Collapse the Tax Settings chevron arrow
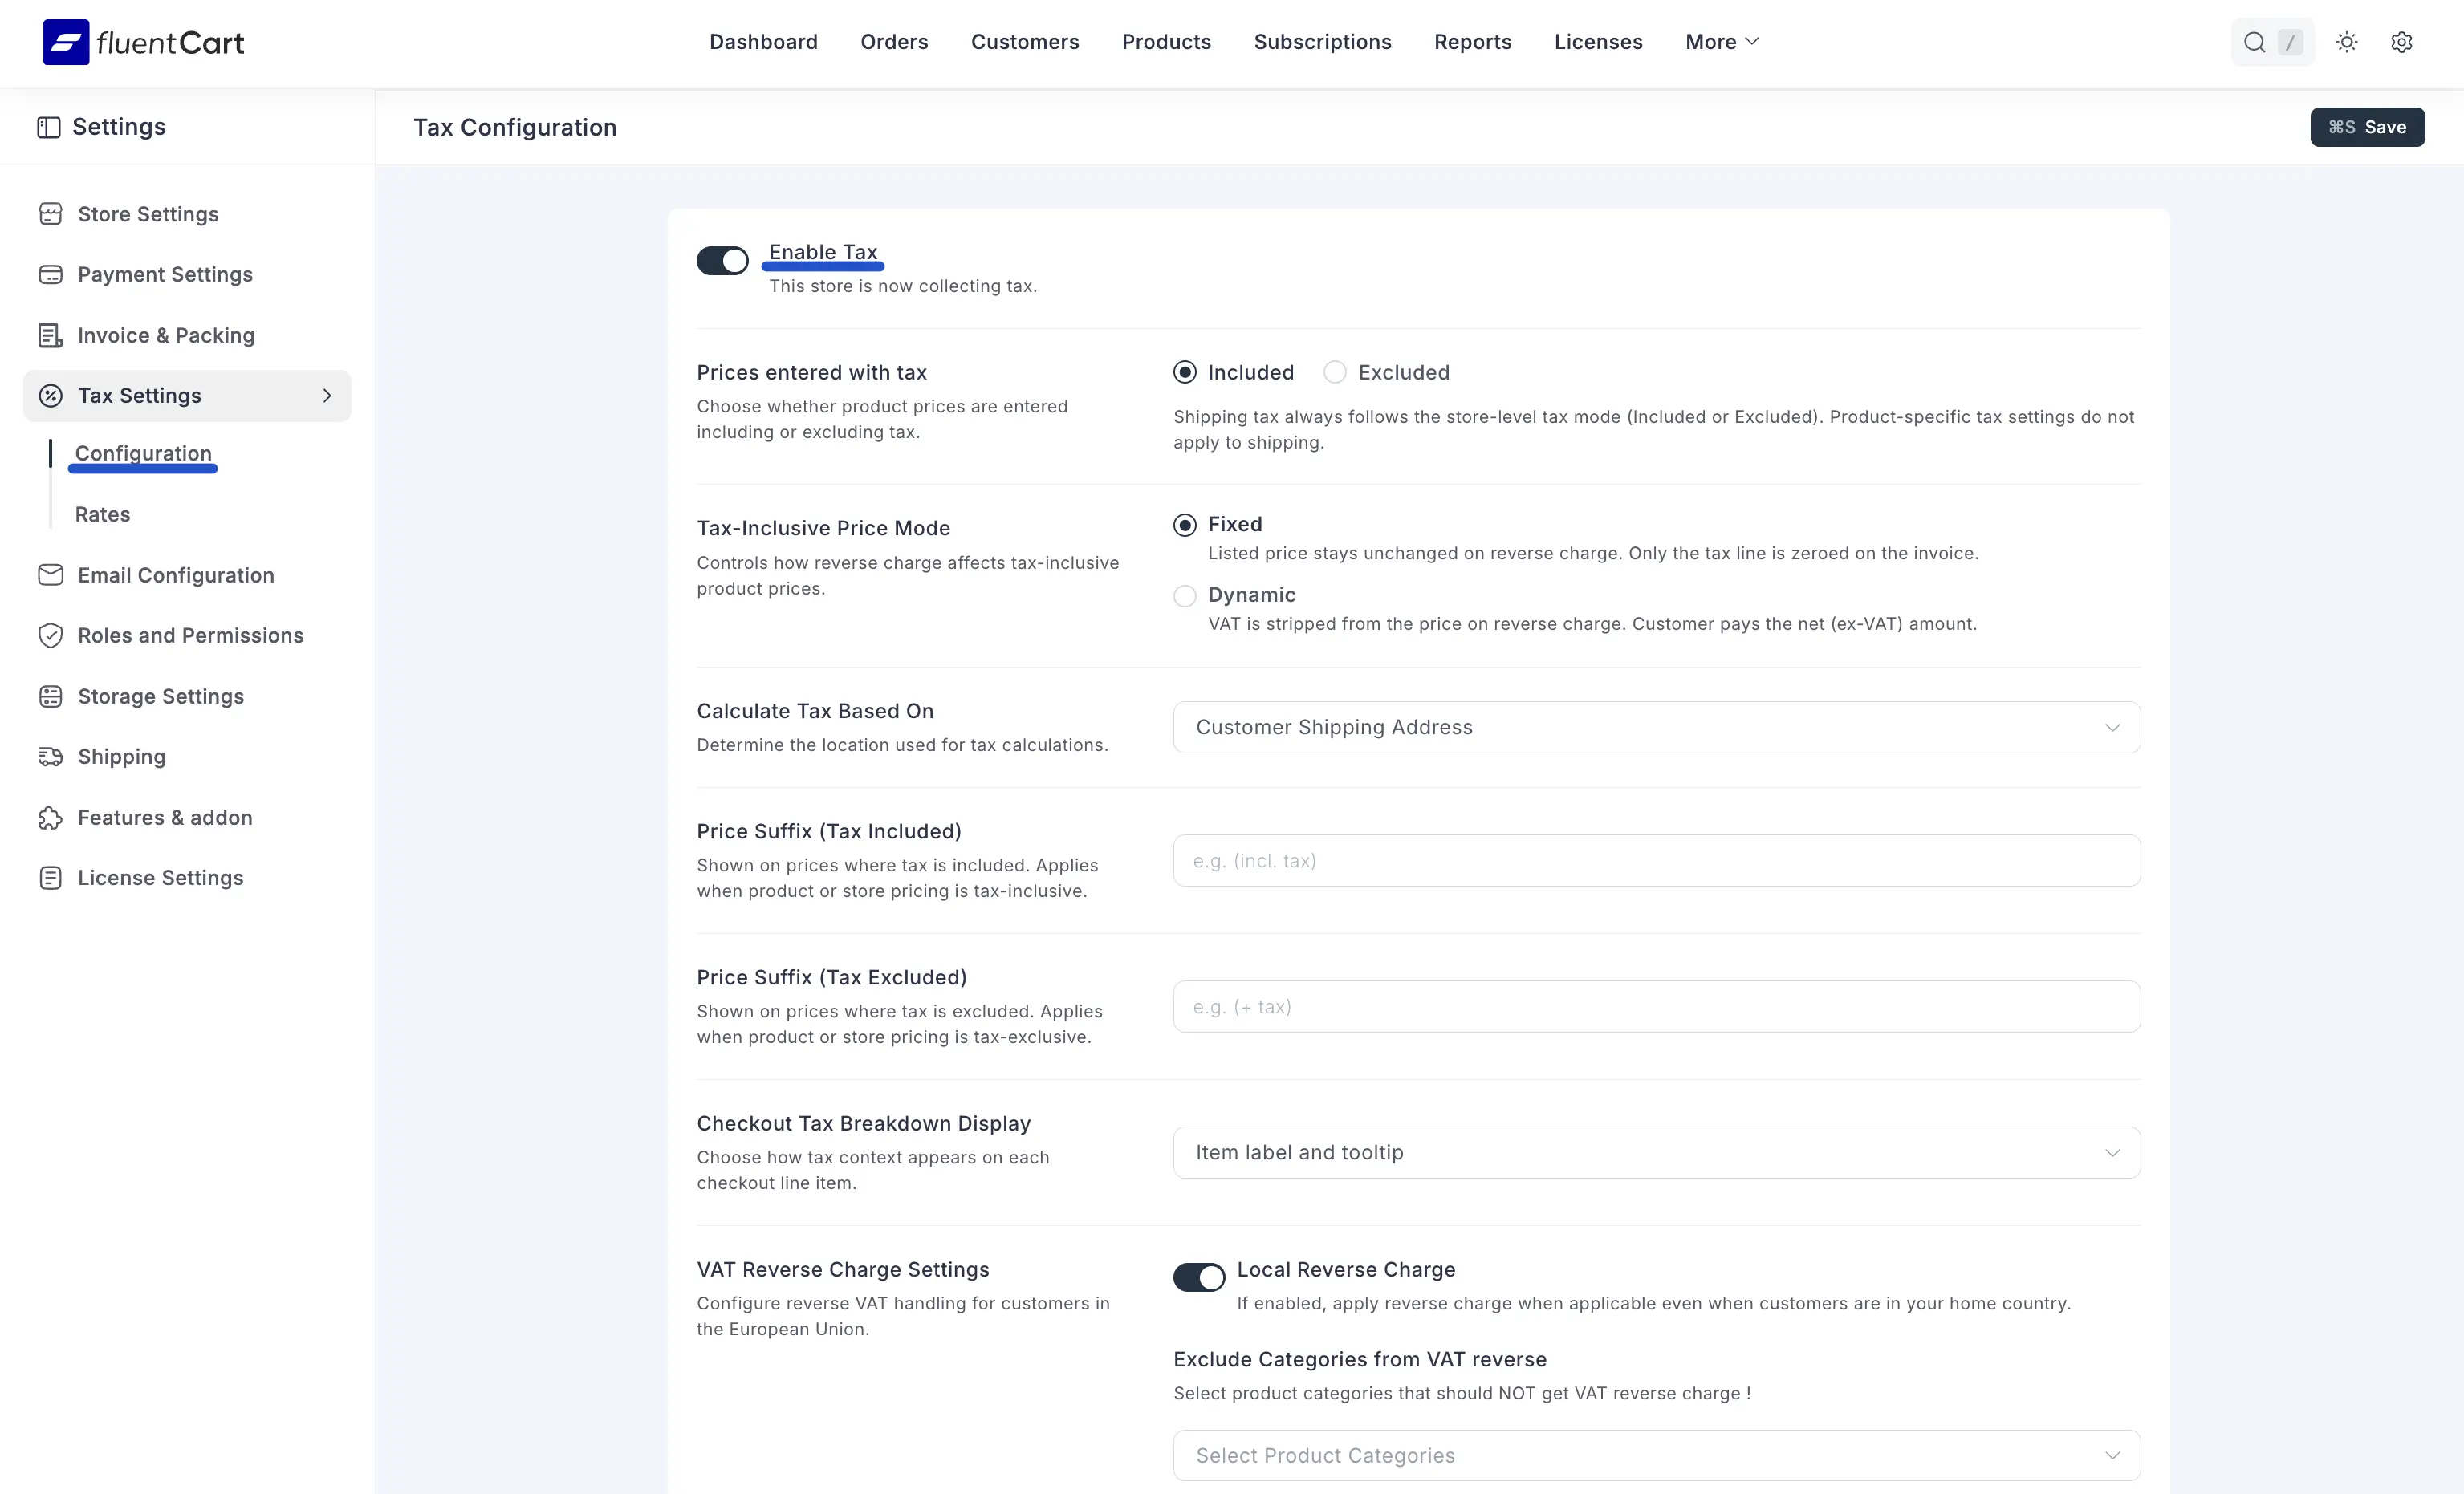 pyautogui.click(x=327, y=396)
